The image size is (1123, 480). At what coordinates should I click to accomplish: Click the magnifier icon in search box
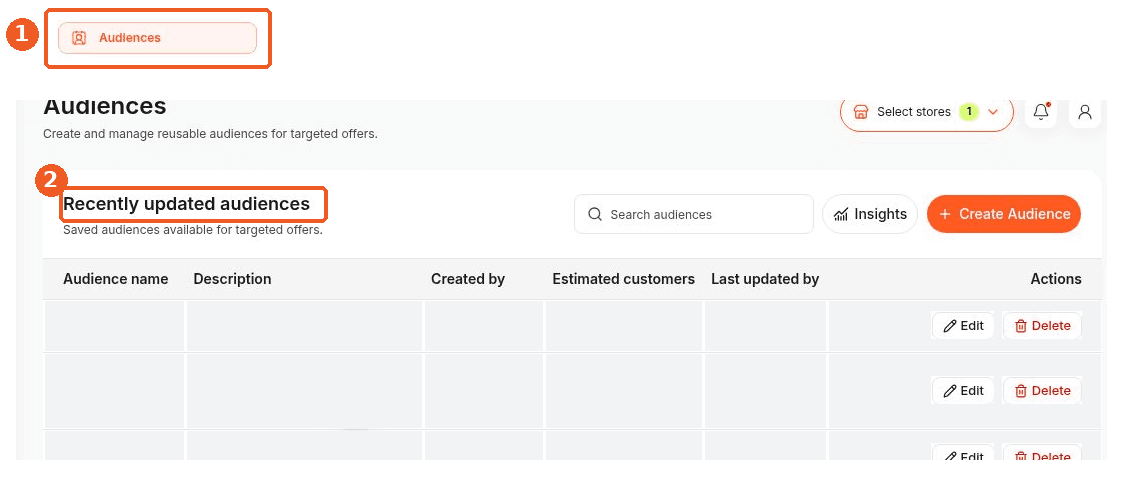[x=594, y=214]
